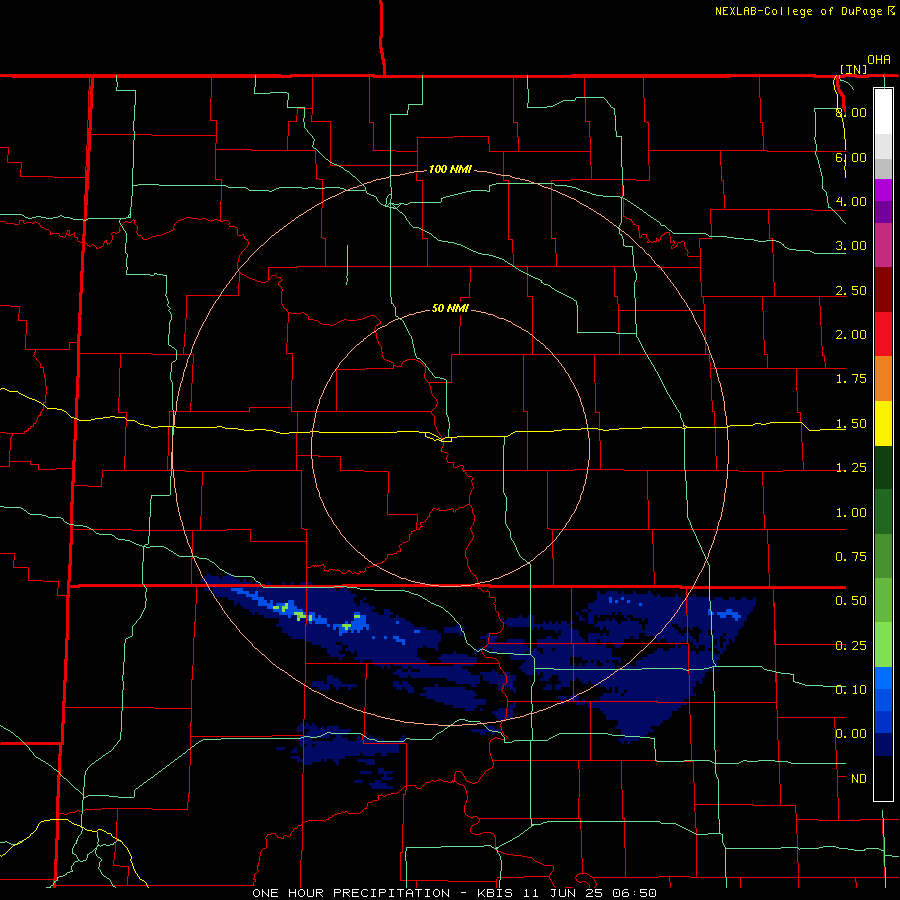The image size is (900, 900).
Task: Click the 0.00 legend value
Action: click(851, 734)
